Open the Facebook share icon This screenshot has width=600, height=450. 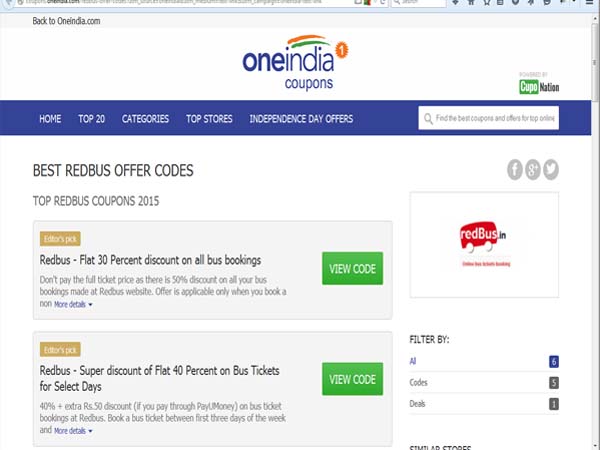pos(515,170)
